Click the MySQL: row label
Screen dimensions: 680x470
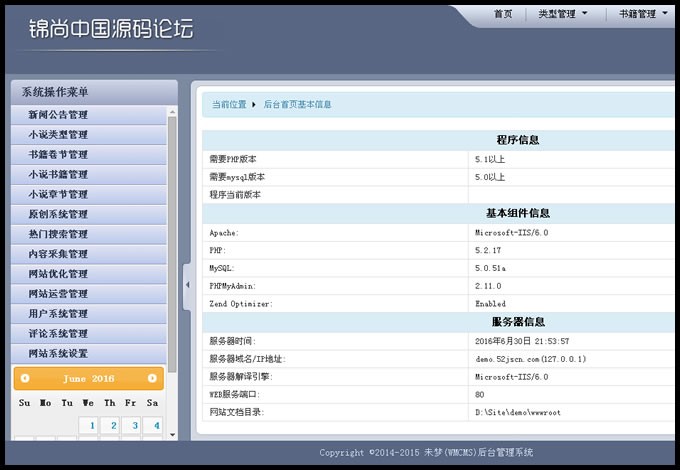222,268
